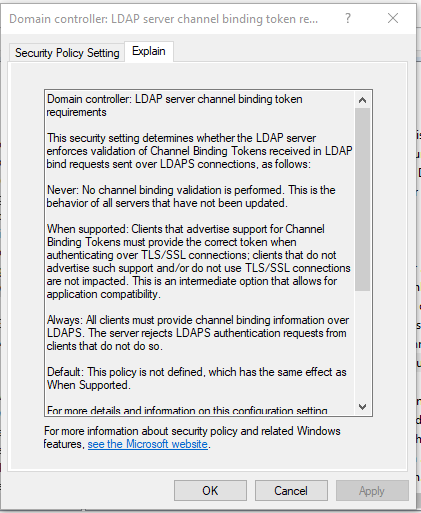Click the dialog title bar text
The height and width of the screenshot is (513, 421).
(x=163, y=19)
